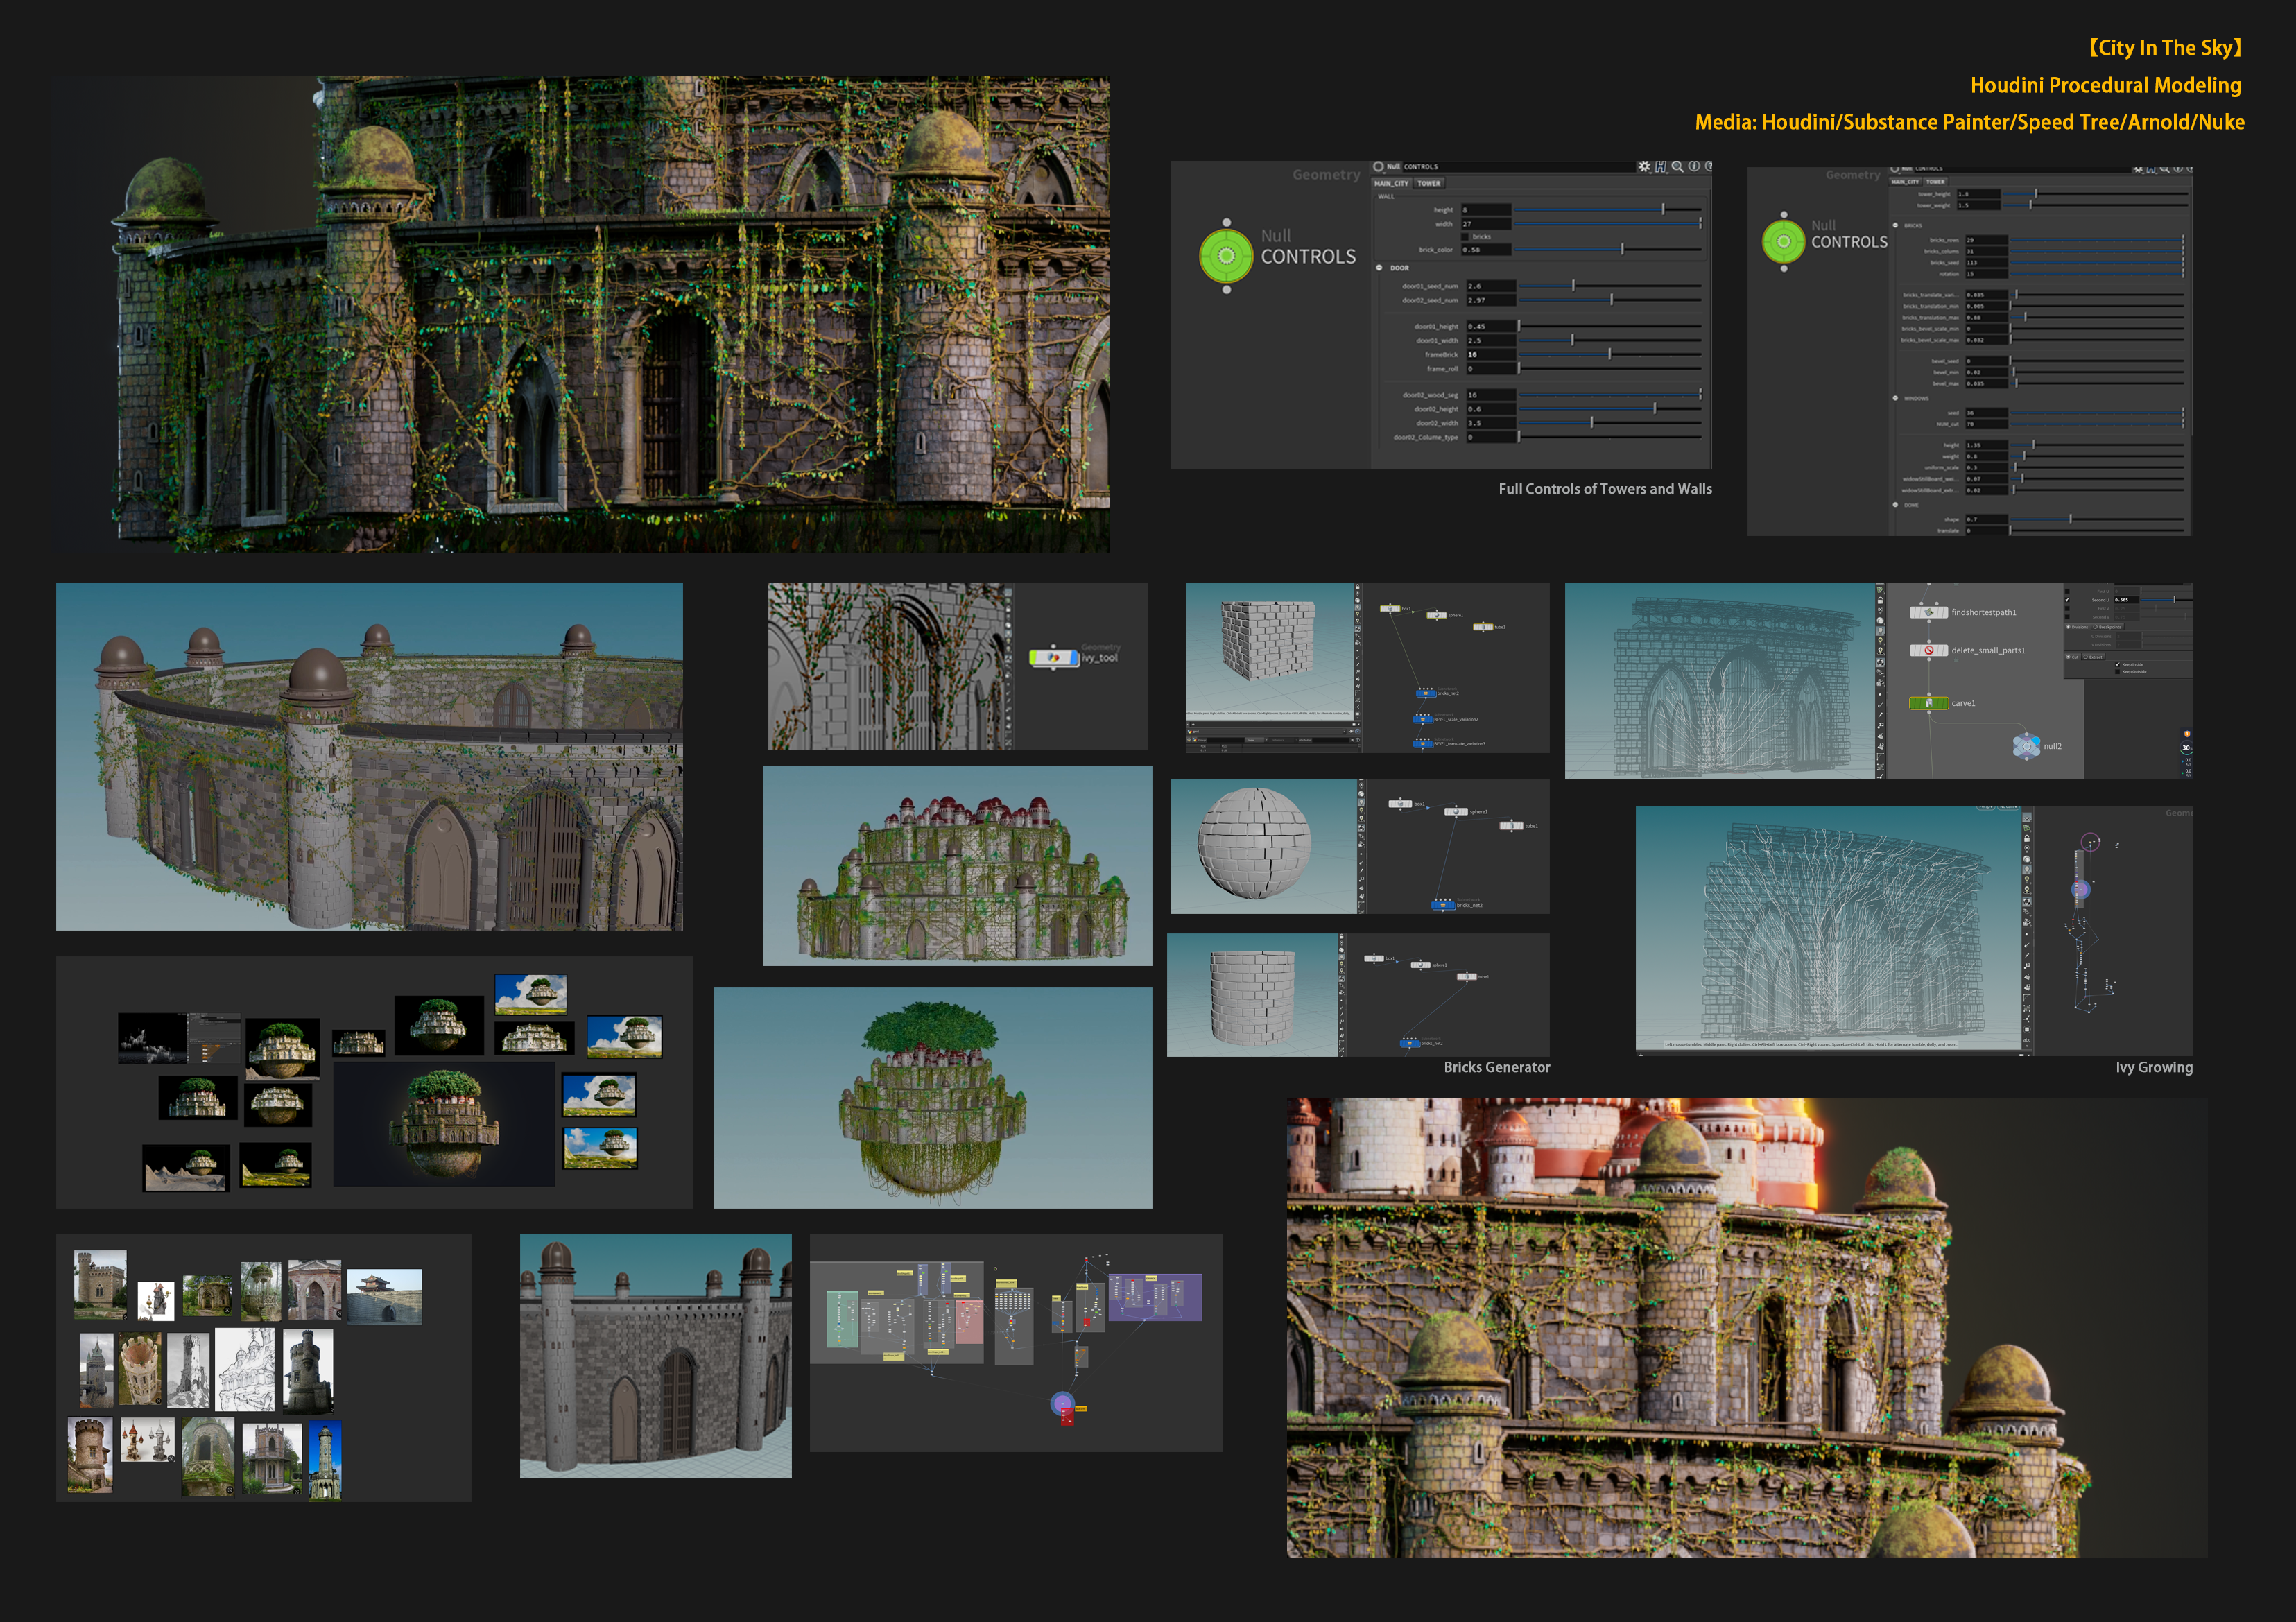Click the ivy_tool node icon
Image resolution: width=2296 pixels, height=1622 pixels.
point(1054,657)
